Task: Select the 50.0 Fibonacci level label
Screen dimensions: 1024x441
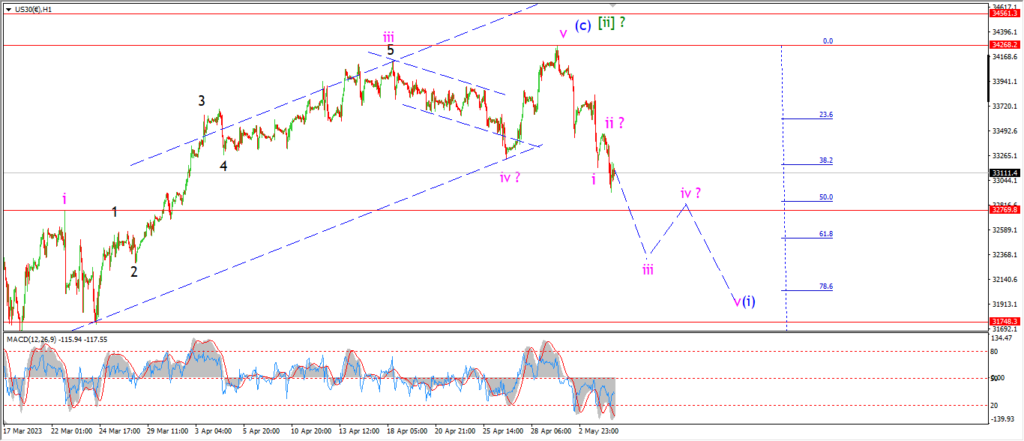Action: tap(825, 197)
